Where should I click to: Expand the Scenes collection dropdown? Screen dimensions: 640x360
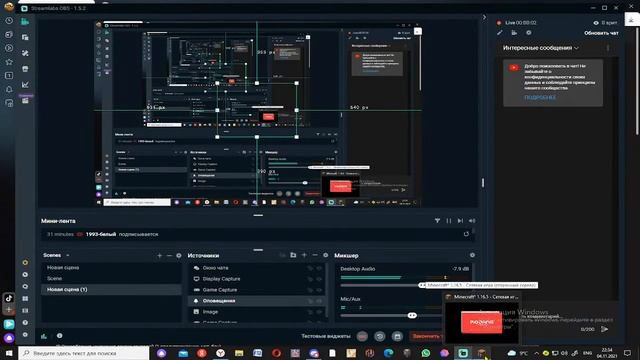68,256
